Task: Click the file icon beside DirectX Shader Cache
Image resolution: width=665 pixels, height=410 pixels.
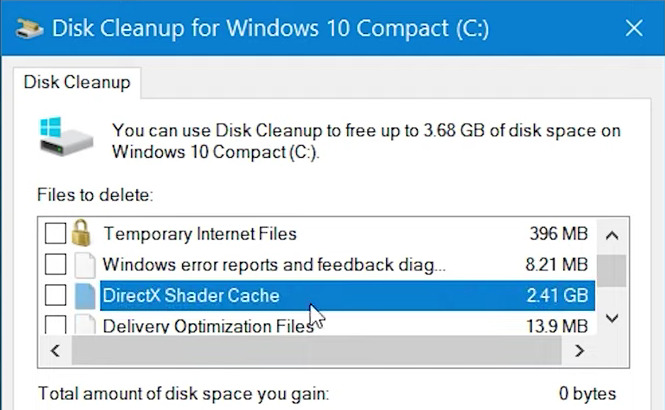Action: 84,295
